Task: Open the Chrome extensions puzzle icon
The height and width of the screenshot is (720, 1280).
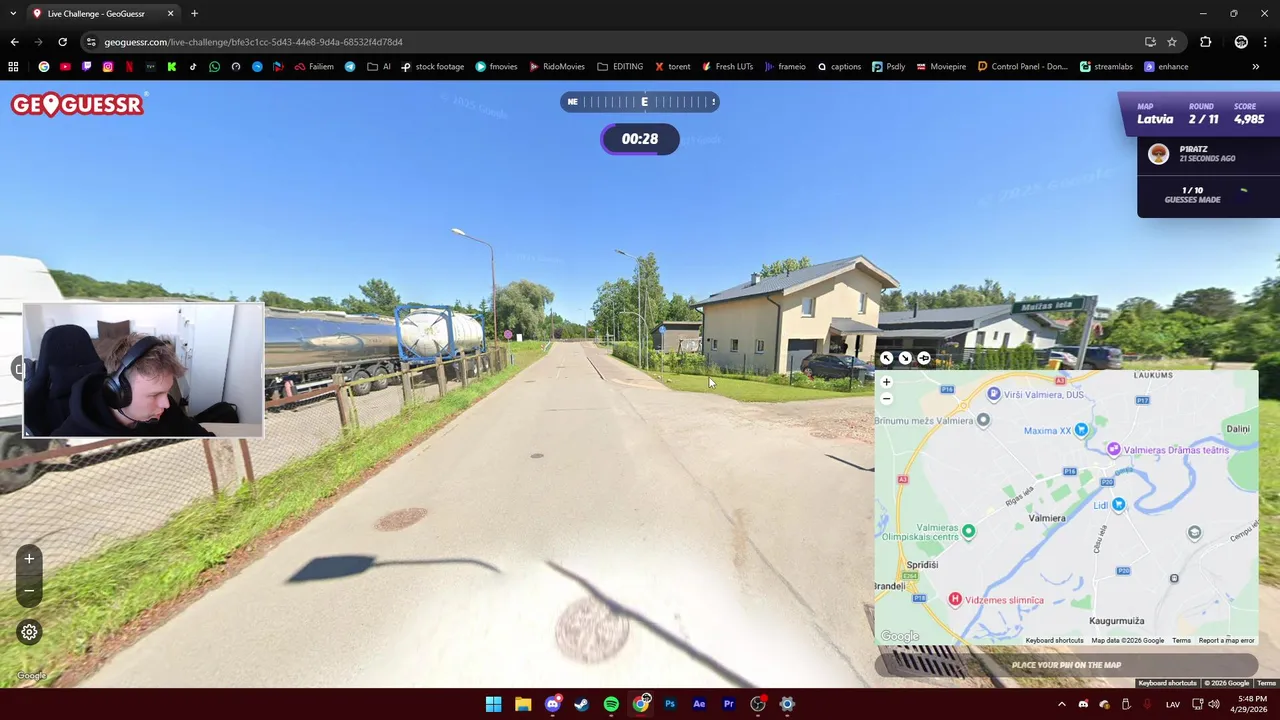Action: [1205, 42]
